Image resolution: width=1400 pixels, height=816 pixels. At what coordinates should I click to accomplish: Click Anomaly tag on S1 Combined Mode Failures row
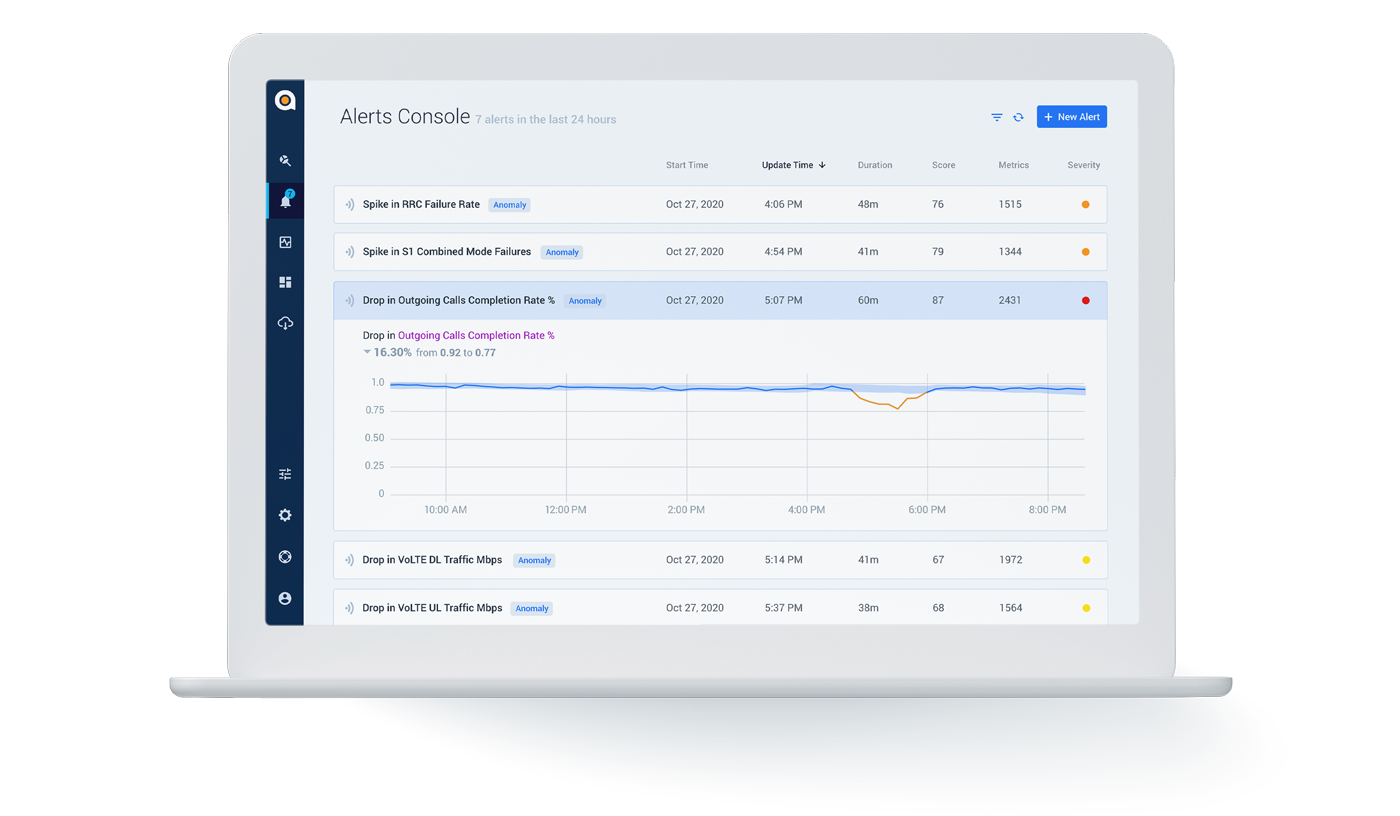(562, 253)
